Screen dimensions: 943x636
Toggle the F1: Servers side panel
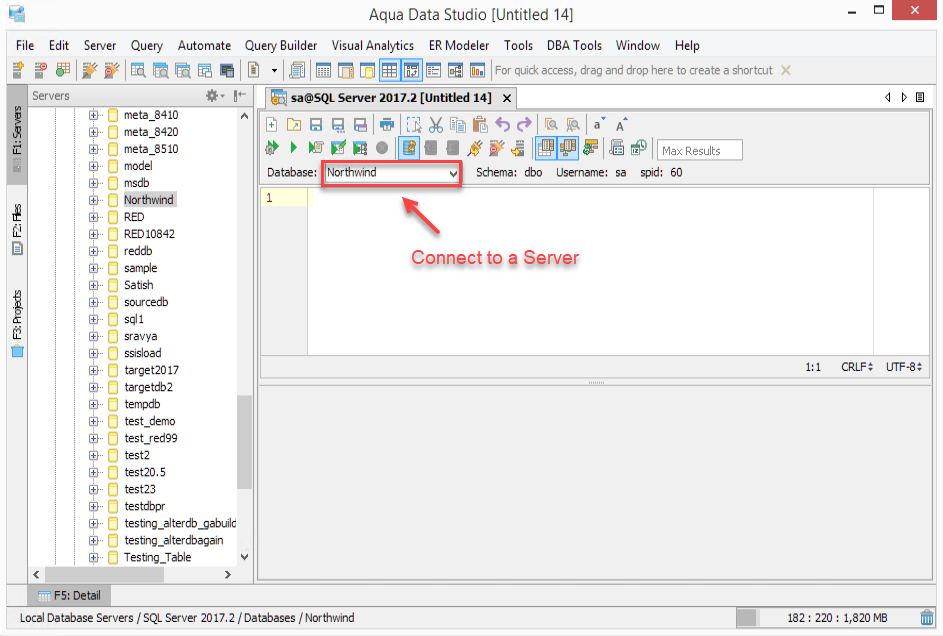click(x=17, y=135)
